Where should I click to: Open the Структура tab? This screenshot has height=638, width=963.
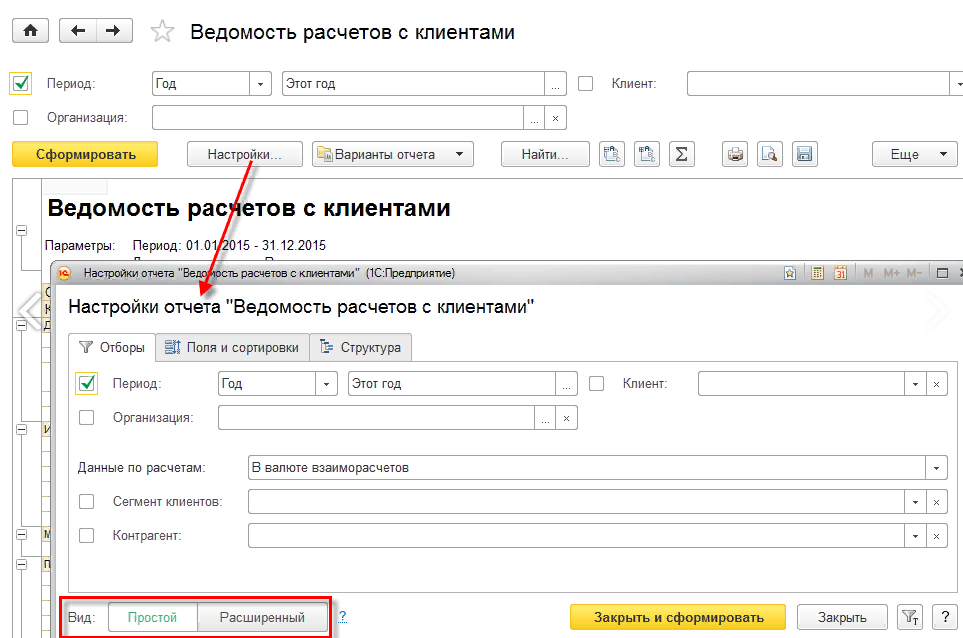(x=360, y=347)
